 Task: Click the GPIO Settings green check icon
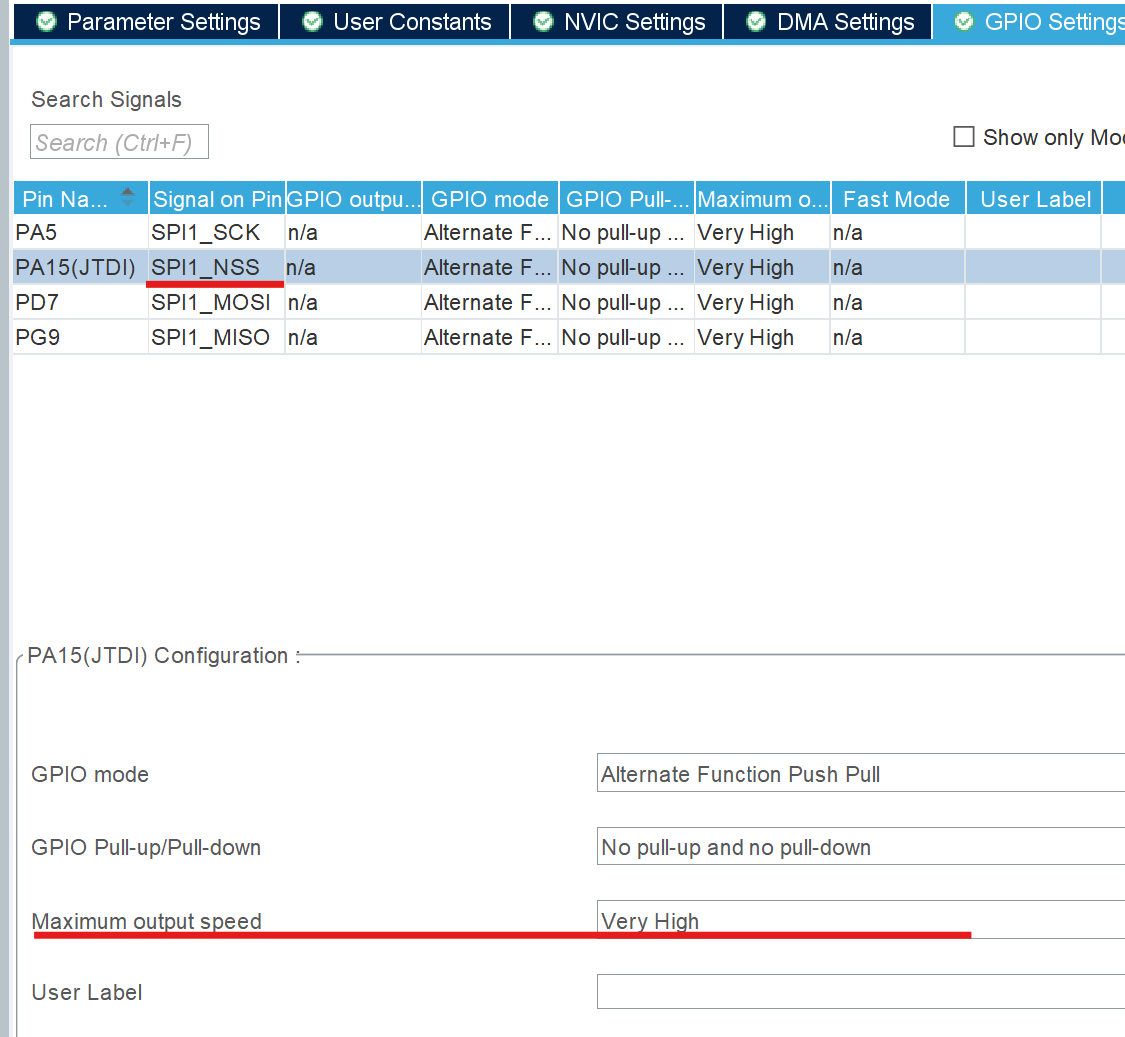pos(964,22)
